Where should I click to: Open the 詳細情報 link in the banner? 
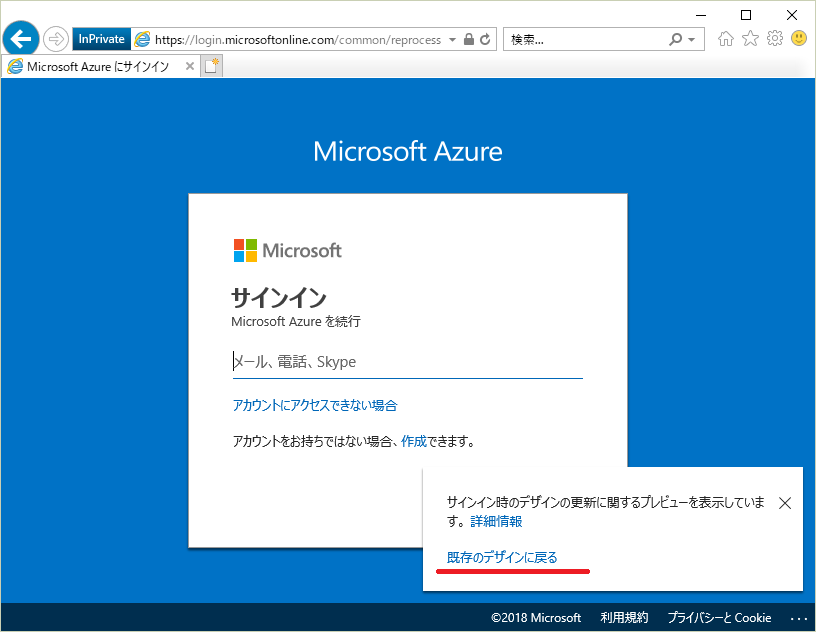[496, 521]
